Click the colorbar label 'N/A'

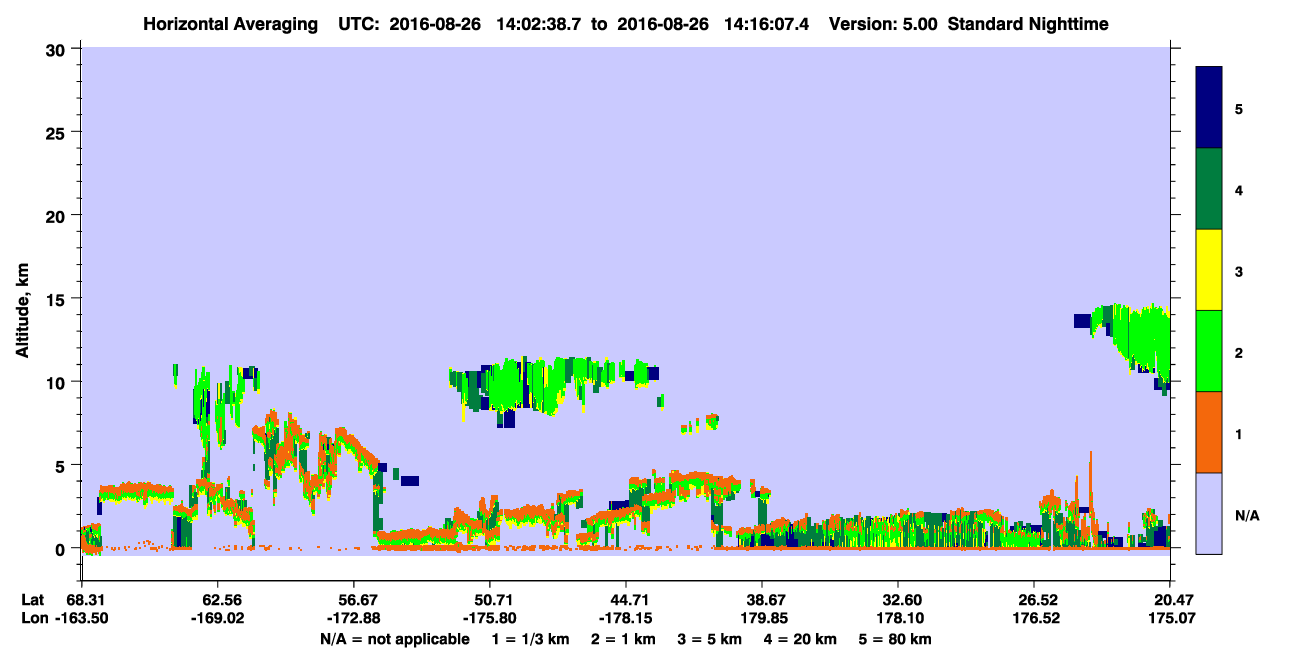click(x=1246, y=515)
